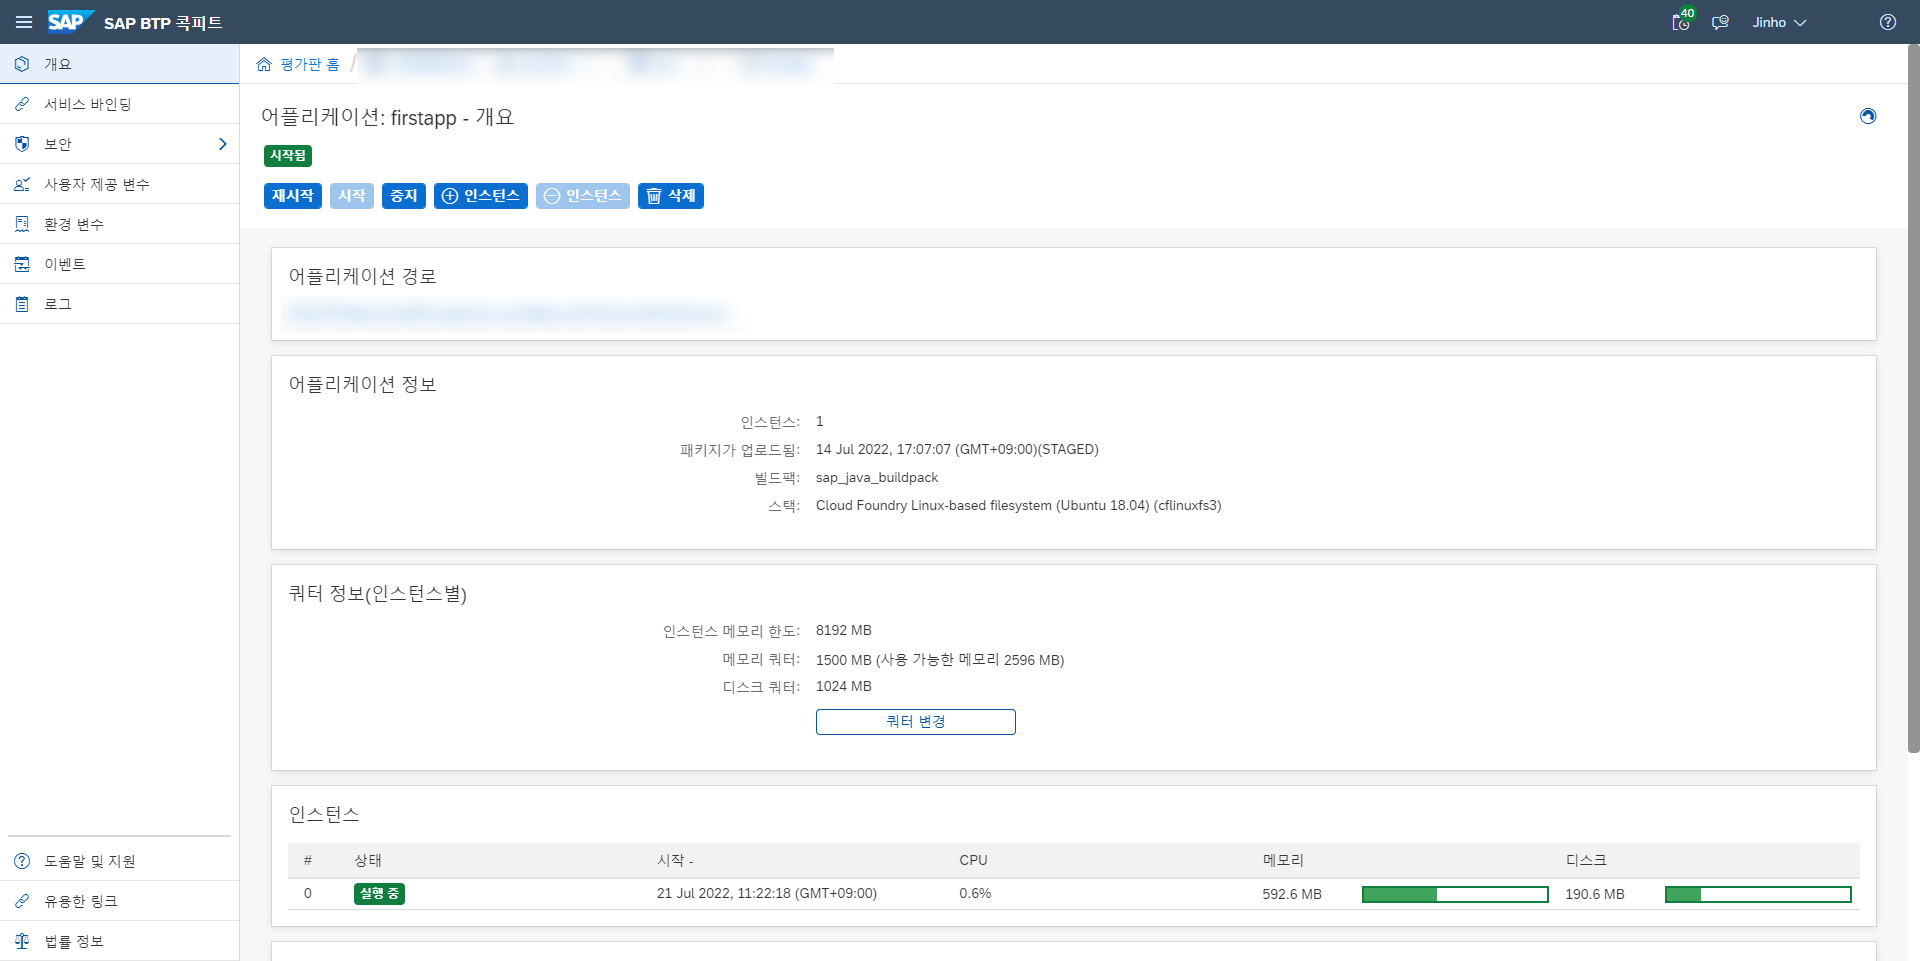Click instance 0's memory usage bar
Image resolution: width=1920 pixels, height=961 pixels.
click(1455, 894)
